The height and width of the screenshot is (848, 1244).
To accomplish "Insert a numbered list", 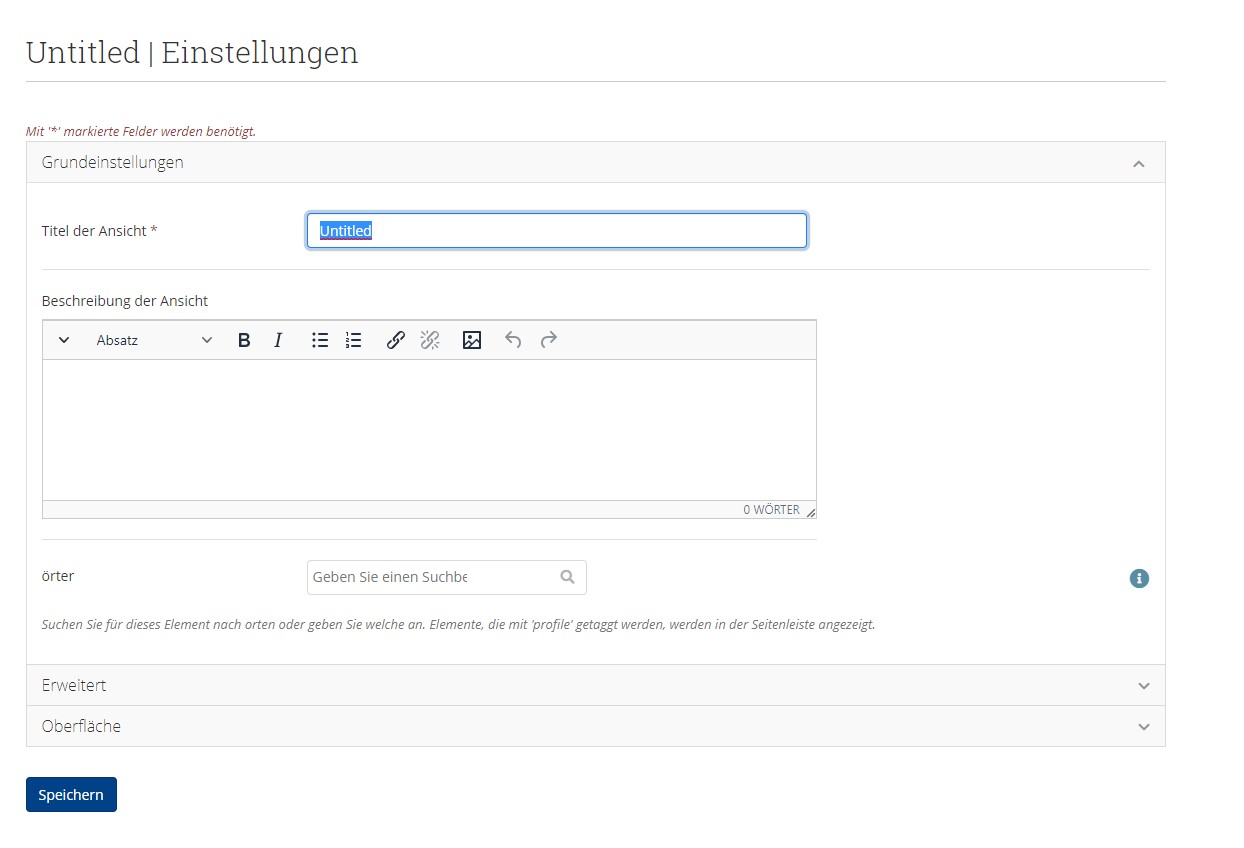I will click(353, 340).
